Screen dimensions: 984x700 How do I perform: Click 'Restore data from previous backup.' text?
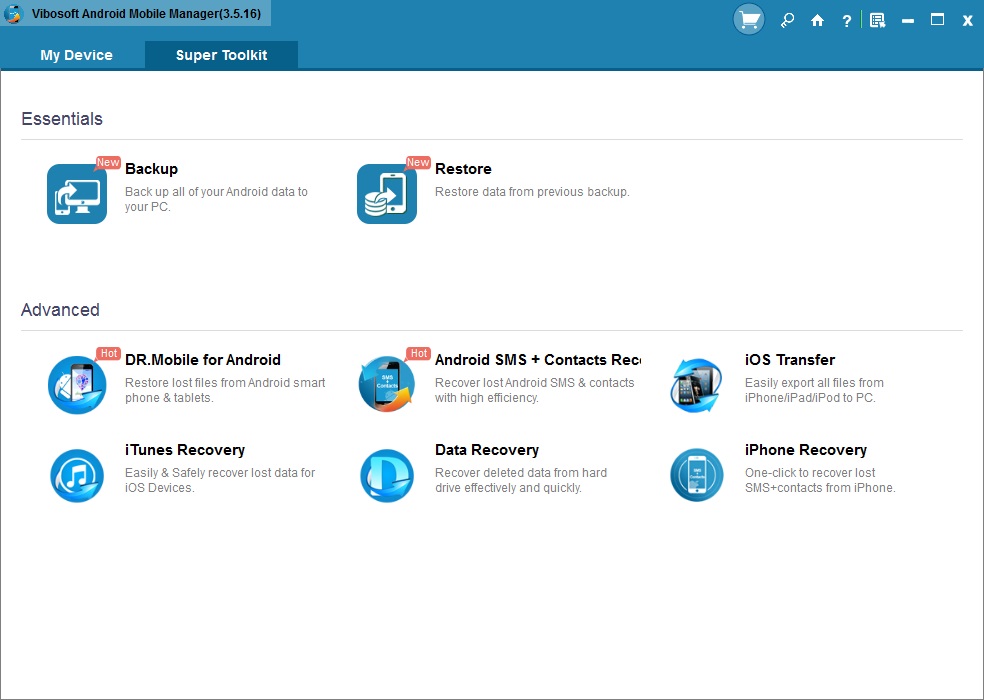click(532, 192)
